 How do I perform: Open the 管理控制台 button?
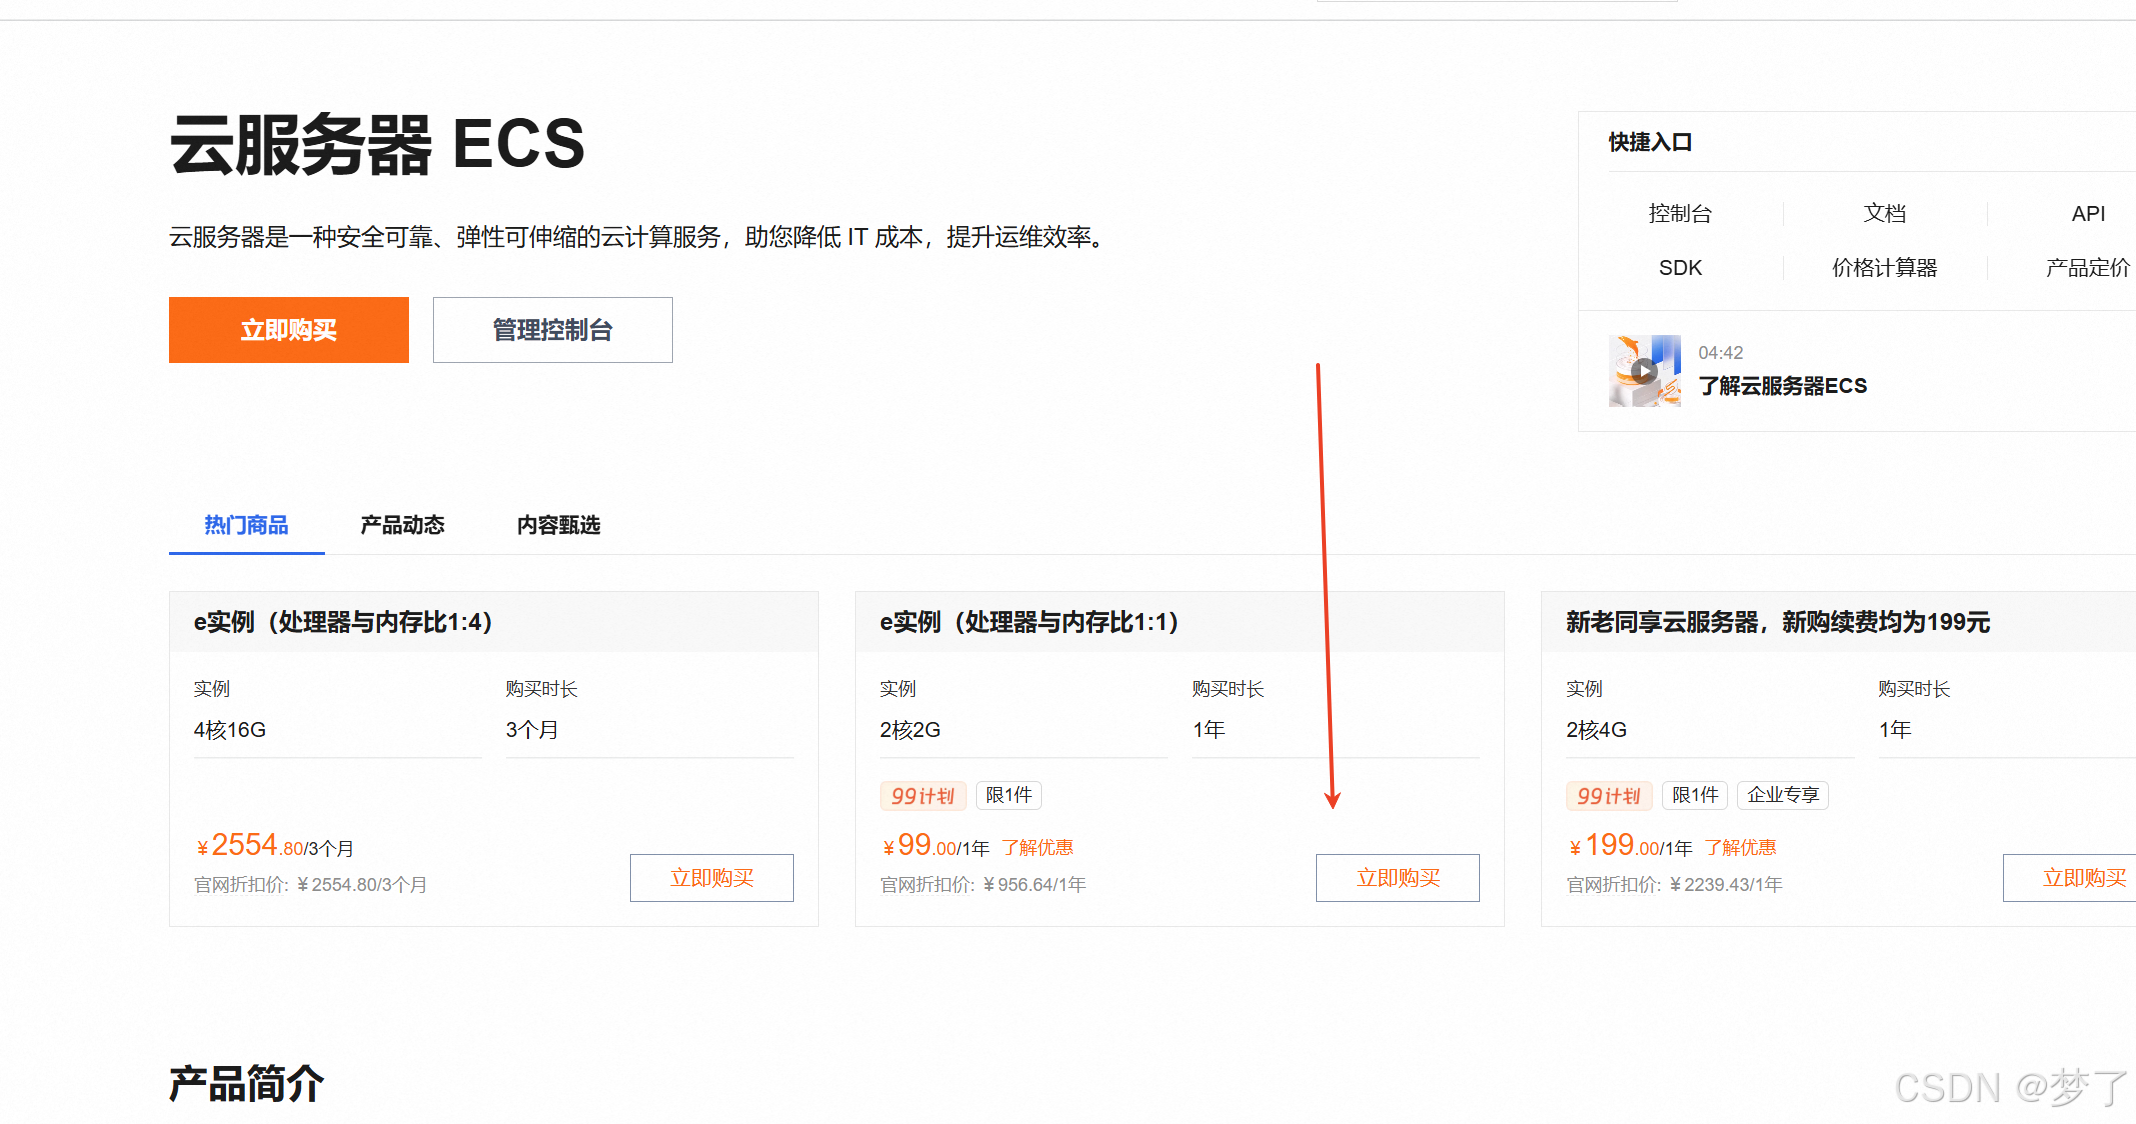[x=552, y=330]
